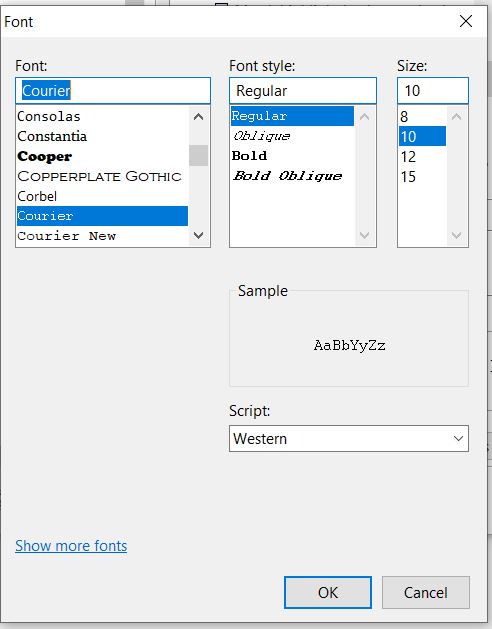Open the Show more fonts link

[71, 546]
